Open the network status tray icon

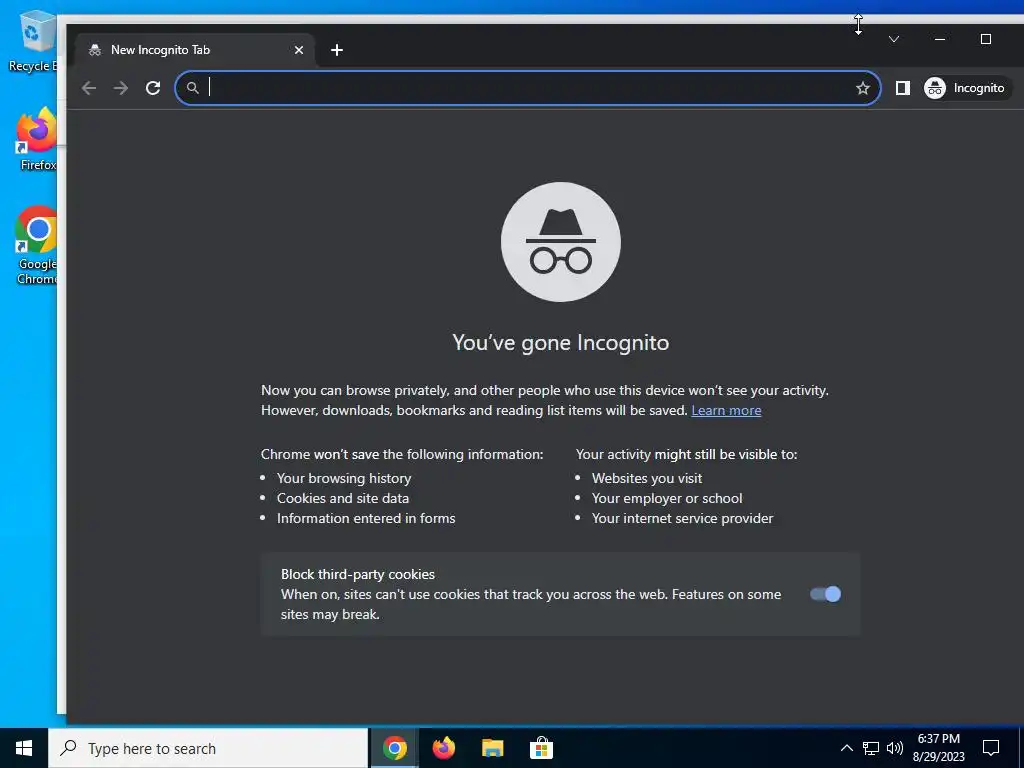pos(871,748)
